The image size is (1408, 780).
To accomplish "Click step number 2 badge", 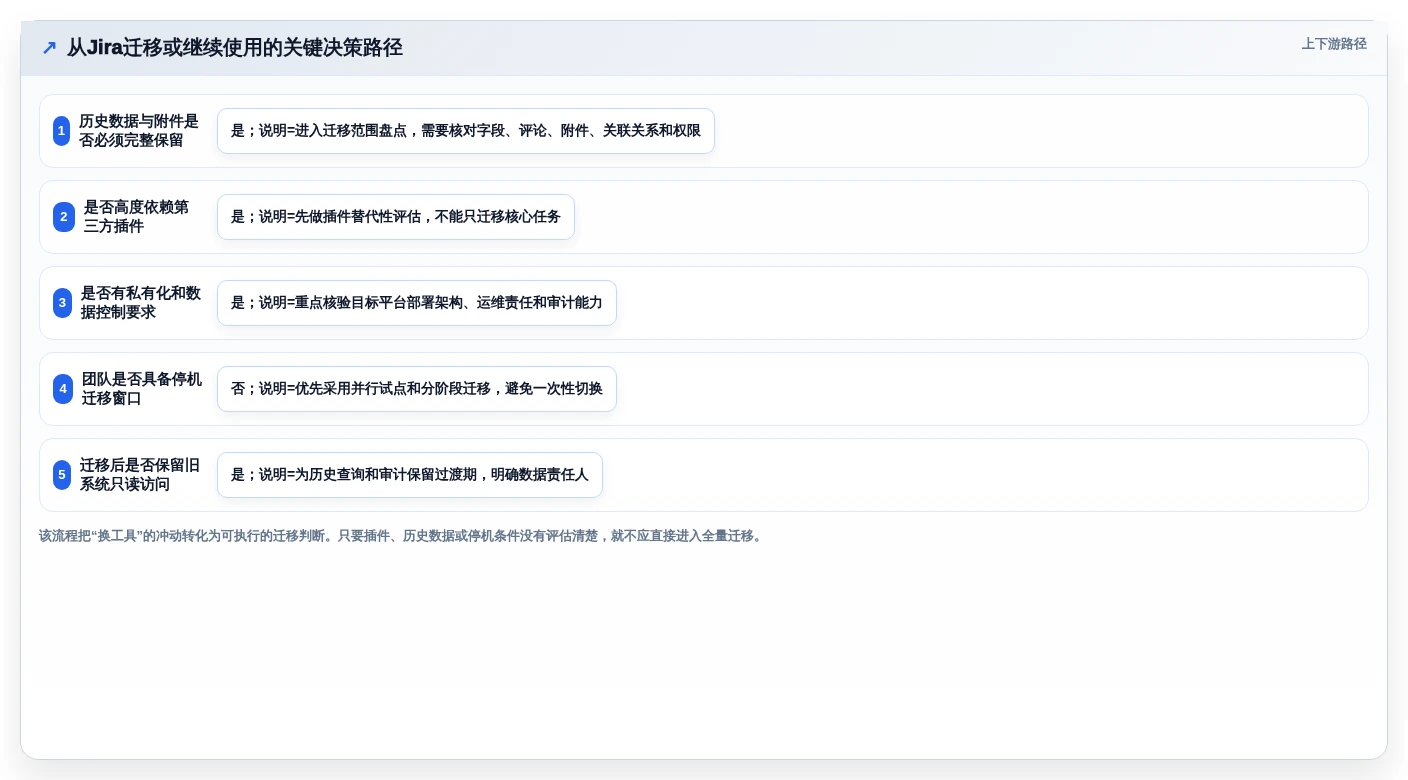I will point(64,217).
